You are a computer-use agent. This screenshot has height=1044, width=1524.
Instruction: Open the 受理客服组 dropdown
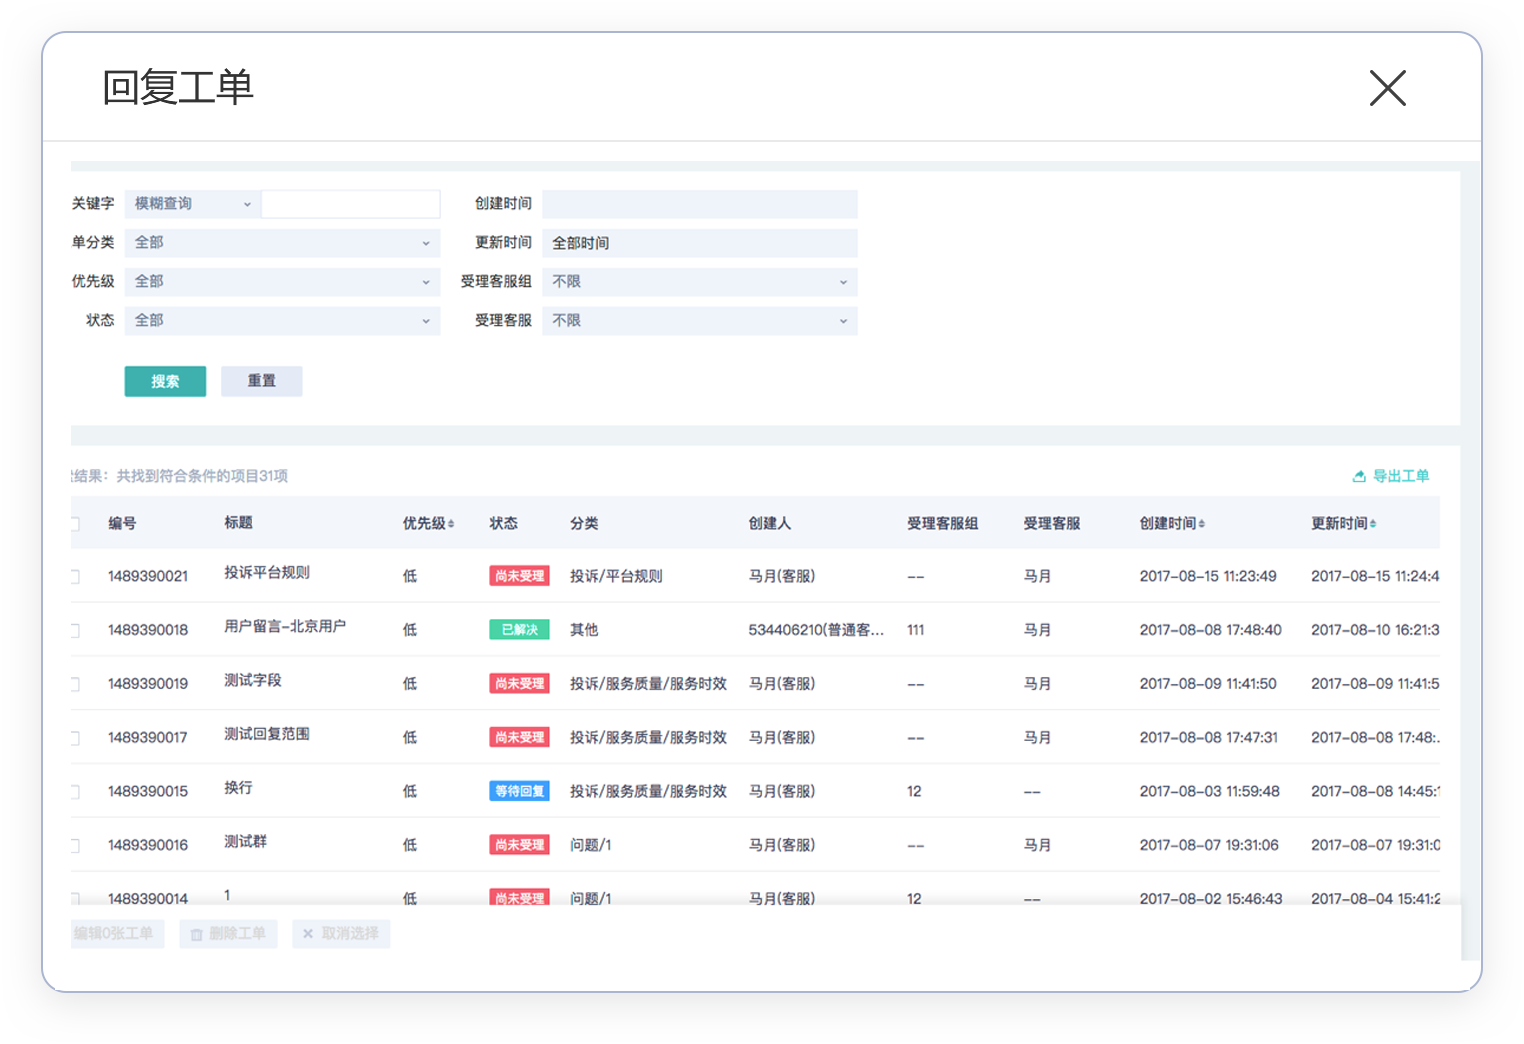pyautogui.click(x=699, y=282)
